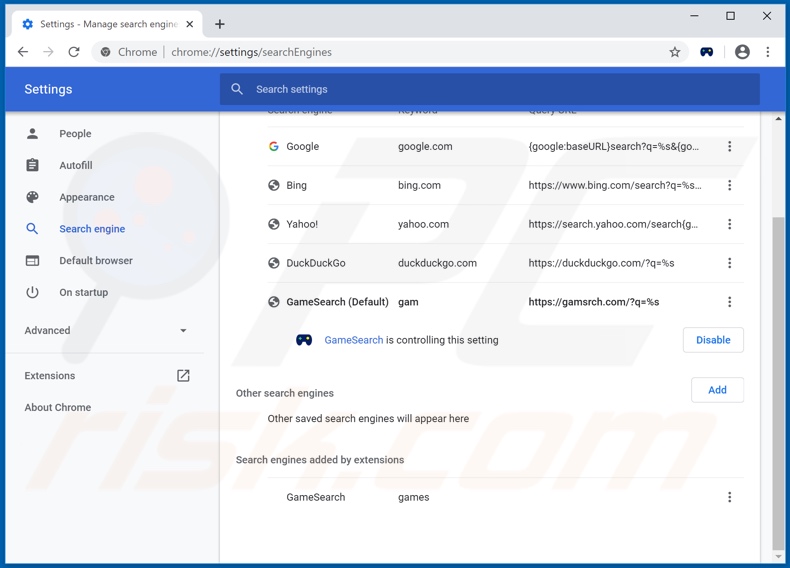Reload the current page
The width and height of the screenshot is (790, 568).
[74, 52]
